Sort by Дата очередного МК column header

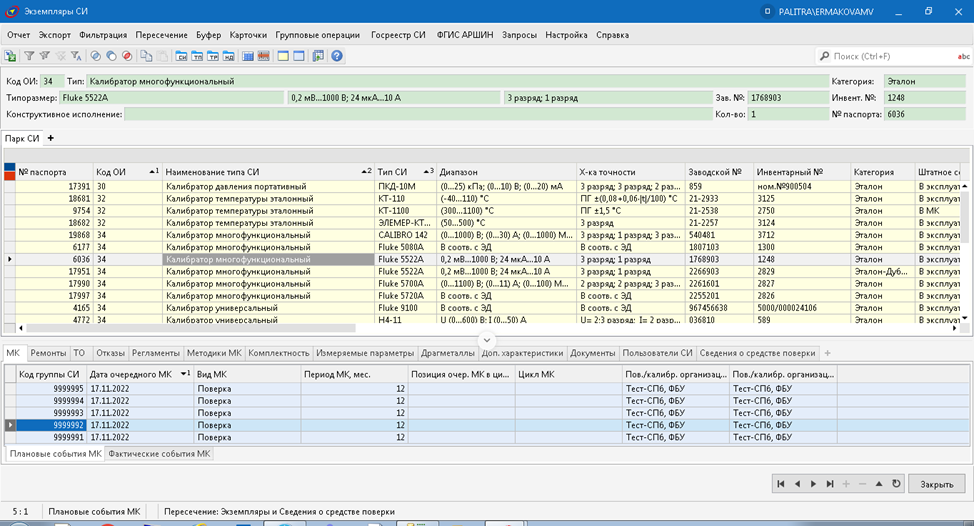point(139,374)
